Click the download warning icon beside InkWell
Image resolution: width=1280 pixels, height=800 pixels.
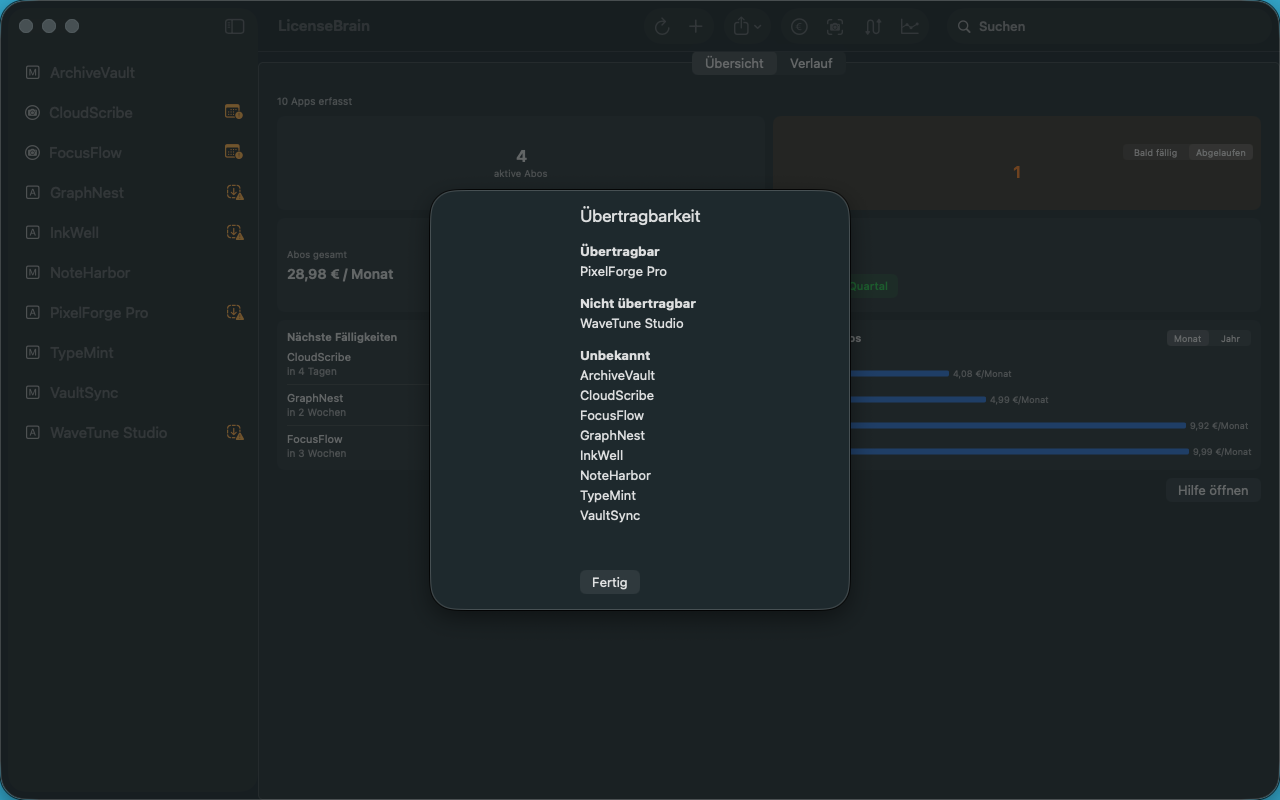point(234,232)
